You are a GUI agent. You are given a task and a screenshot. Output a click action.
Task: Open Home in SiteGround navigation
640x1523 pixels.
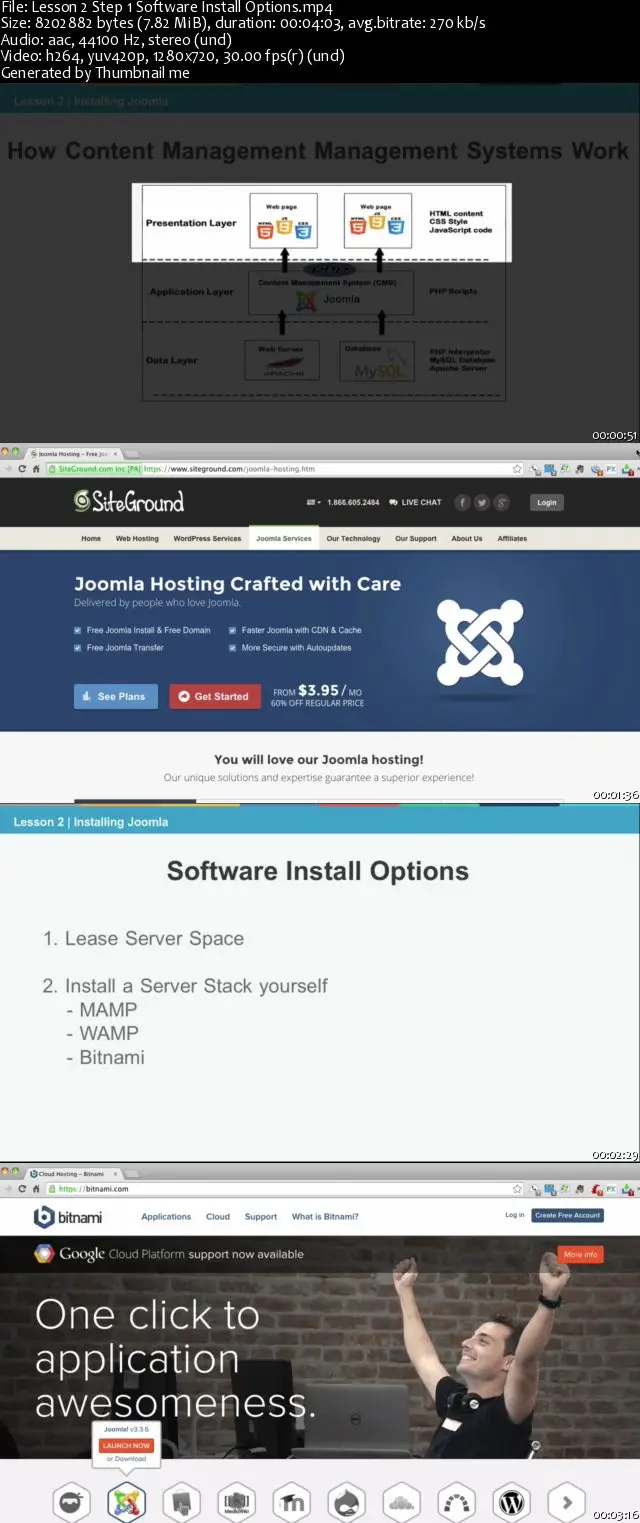point(91,538)
